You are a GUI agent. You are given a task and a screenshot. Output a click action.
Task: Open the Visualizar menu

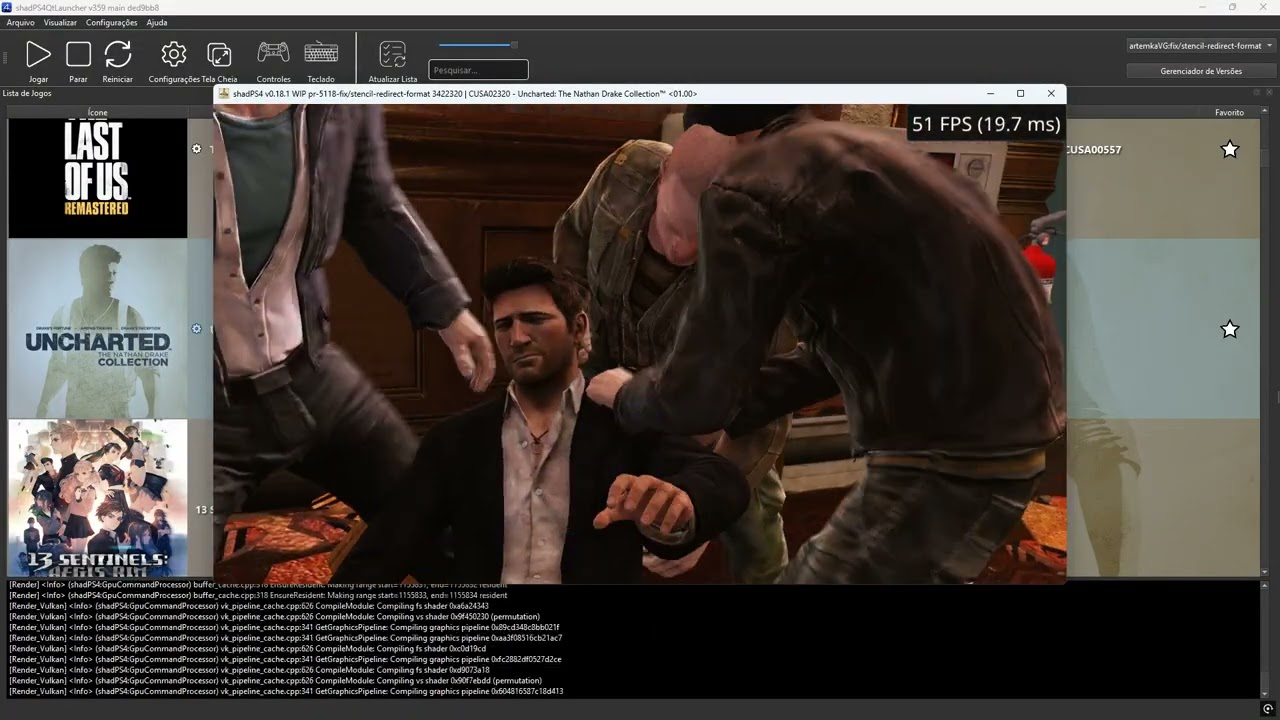coord(60,22)
